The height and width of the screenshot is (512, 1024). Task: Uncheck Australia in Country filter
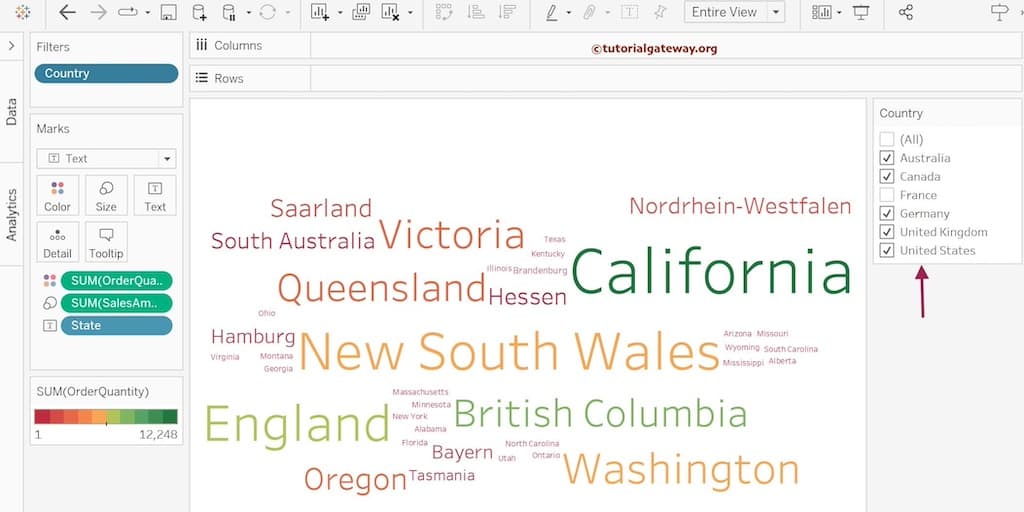(886, 157)
